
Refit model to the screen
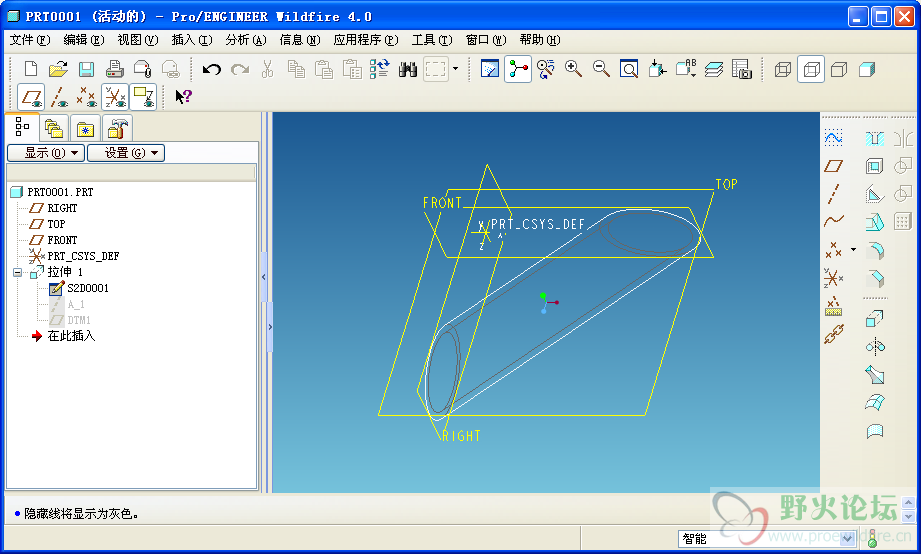[629, 69]
